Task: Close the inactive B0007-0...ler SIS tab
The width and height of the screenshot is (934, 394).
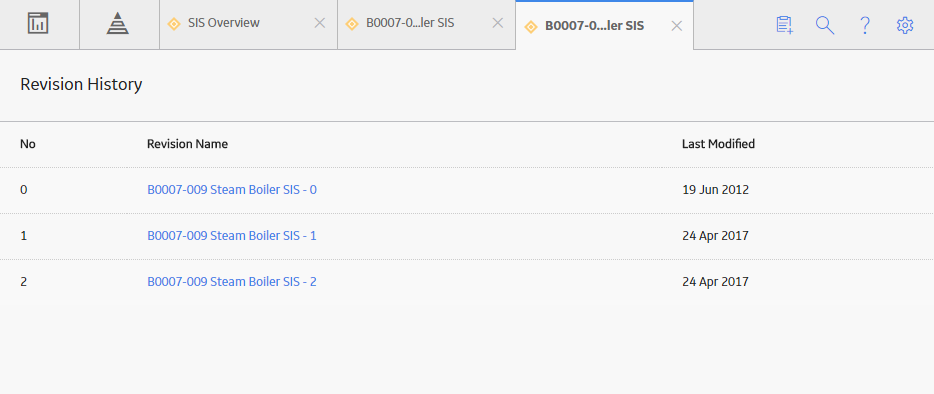Action: pos(497,23)
